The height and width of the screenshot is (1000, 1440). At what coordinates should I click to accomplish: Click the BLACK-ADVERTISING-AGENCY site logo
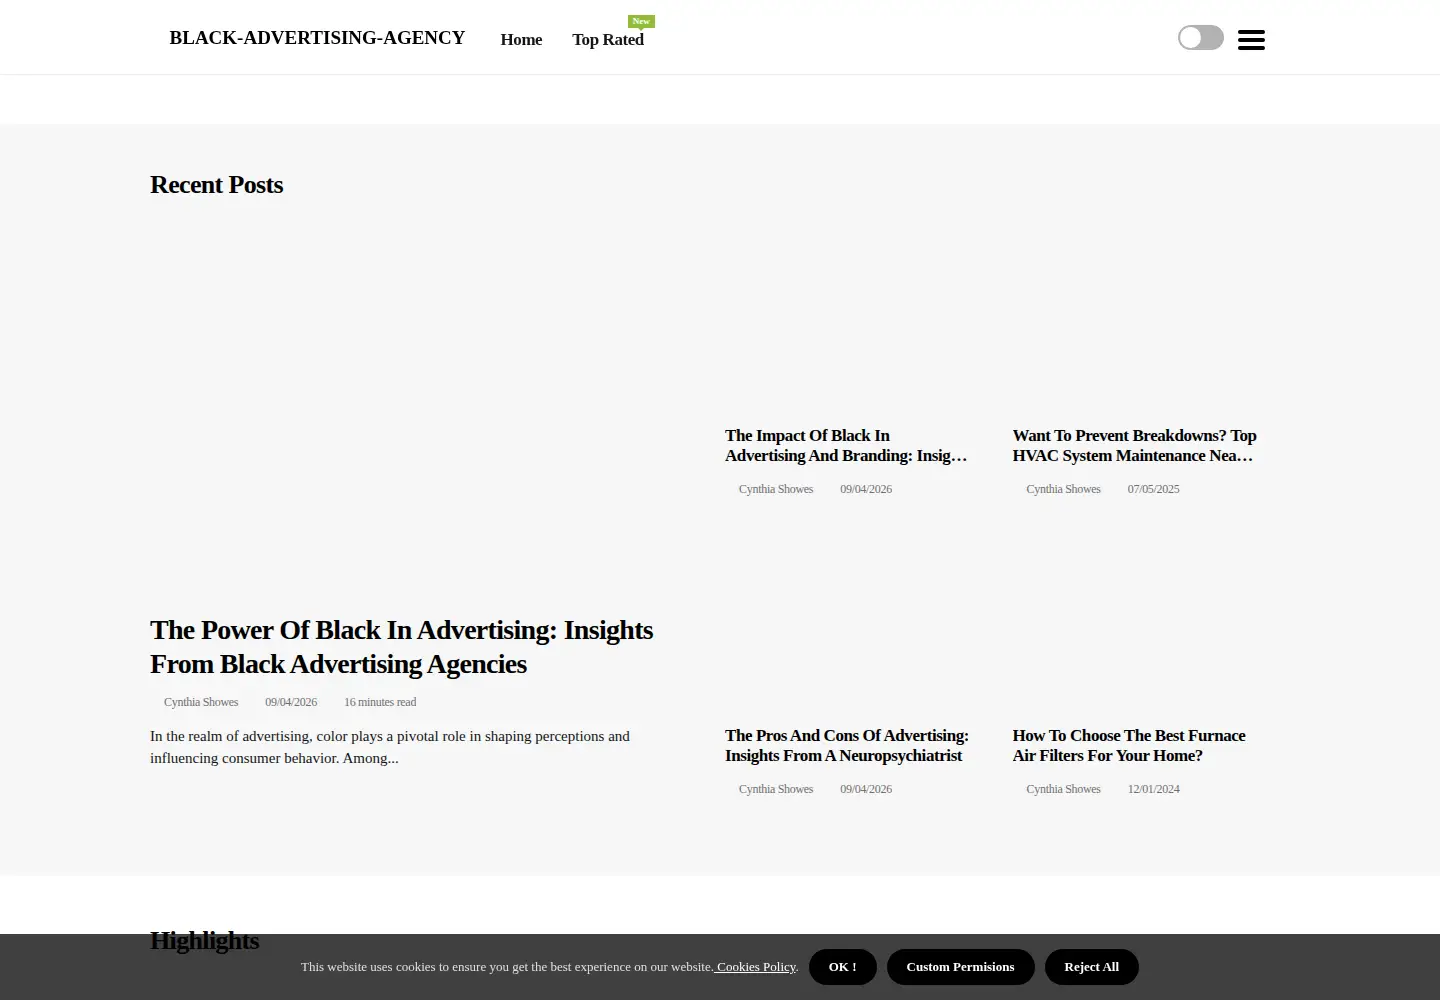317,38
